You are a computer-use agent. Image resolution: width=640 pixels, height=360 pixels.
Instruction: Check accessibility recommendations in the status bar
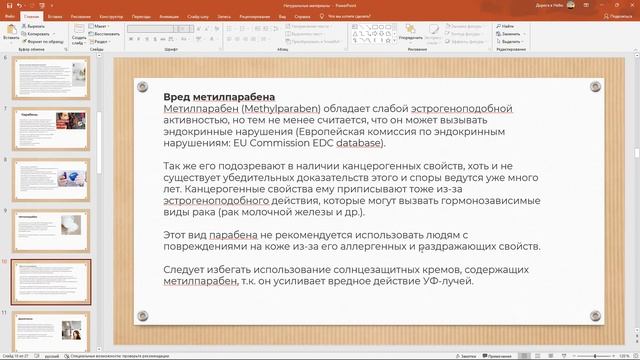tap(117, 356)
